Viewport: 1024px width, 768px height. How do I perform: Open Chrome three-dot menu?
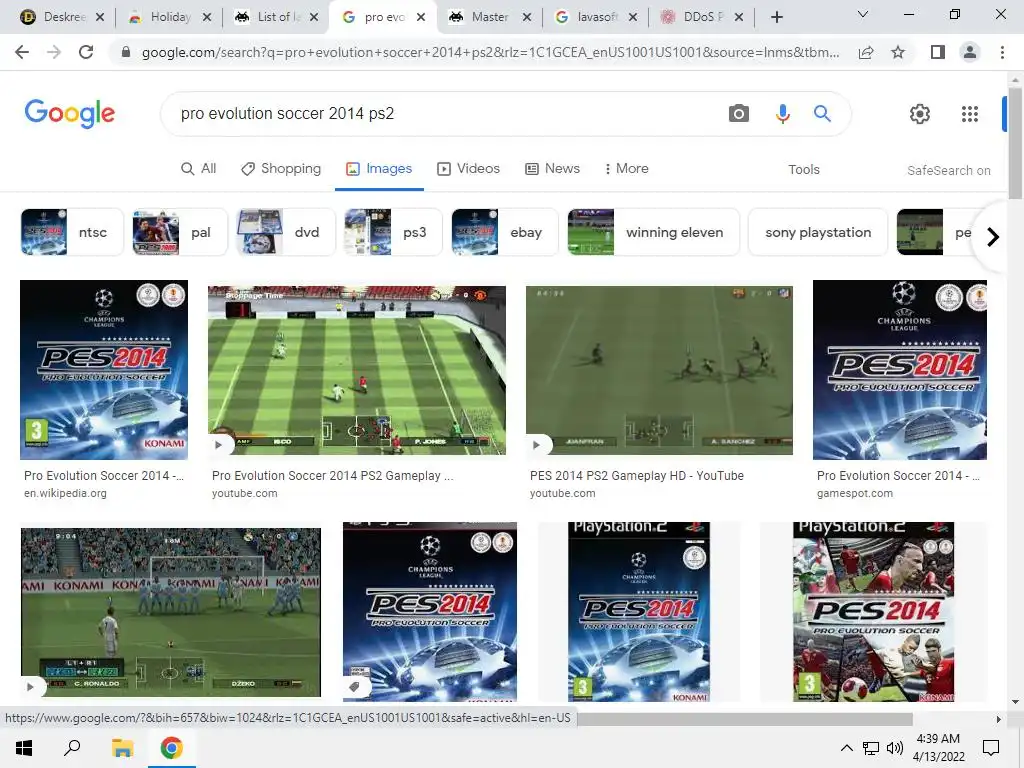(1002, 52)
